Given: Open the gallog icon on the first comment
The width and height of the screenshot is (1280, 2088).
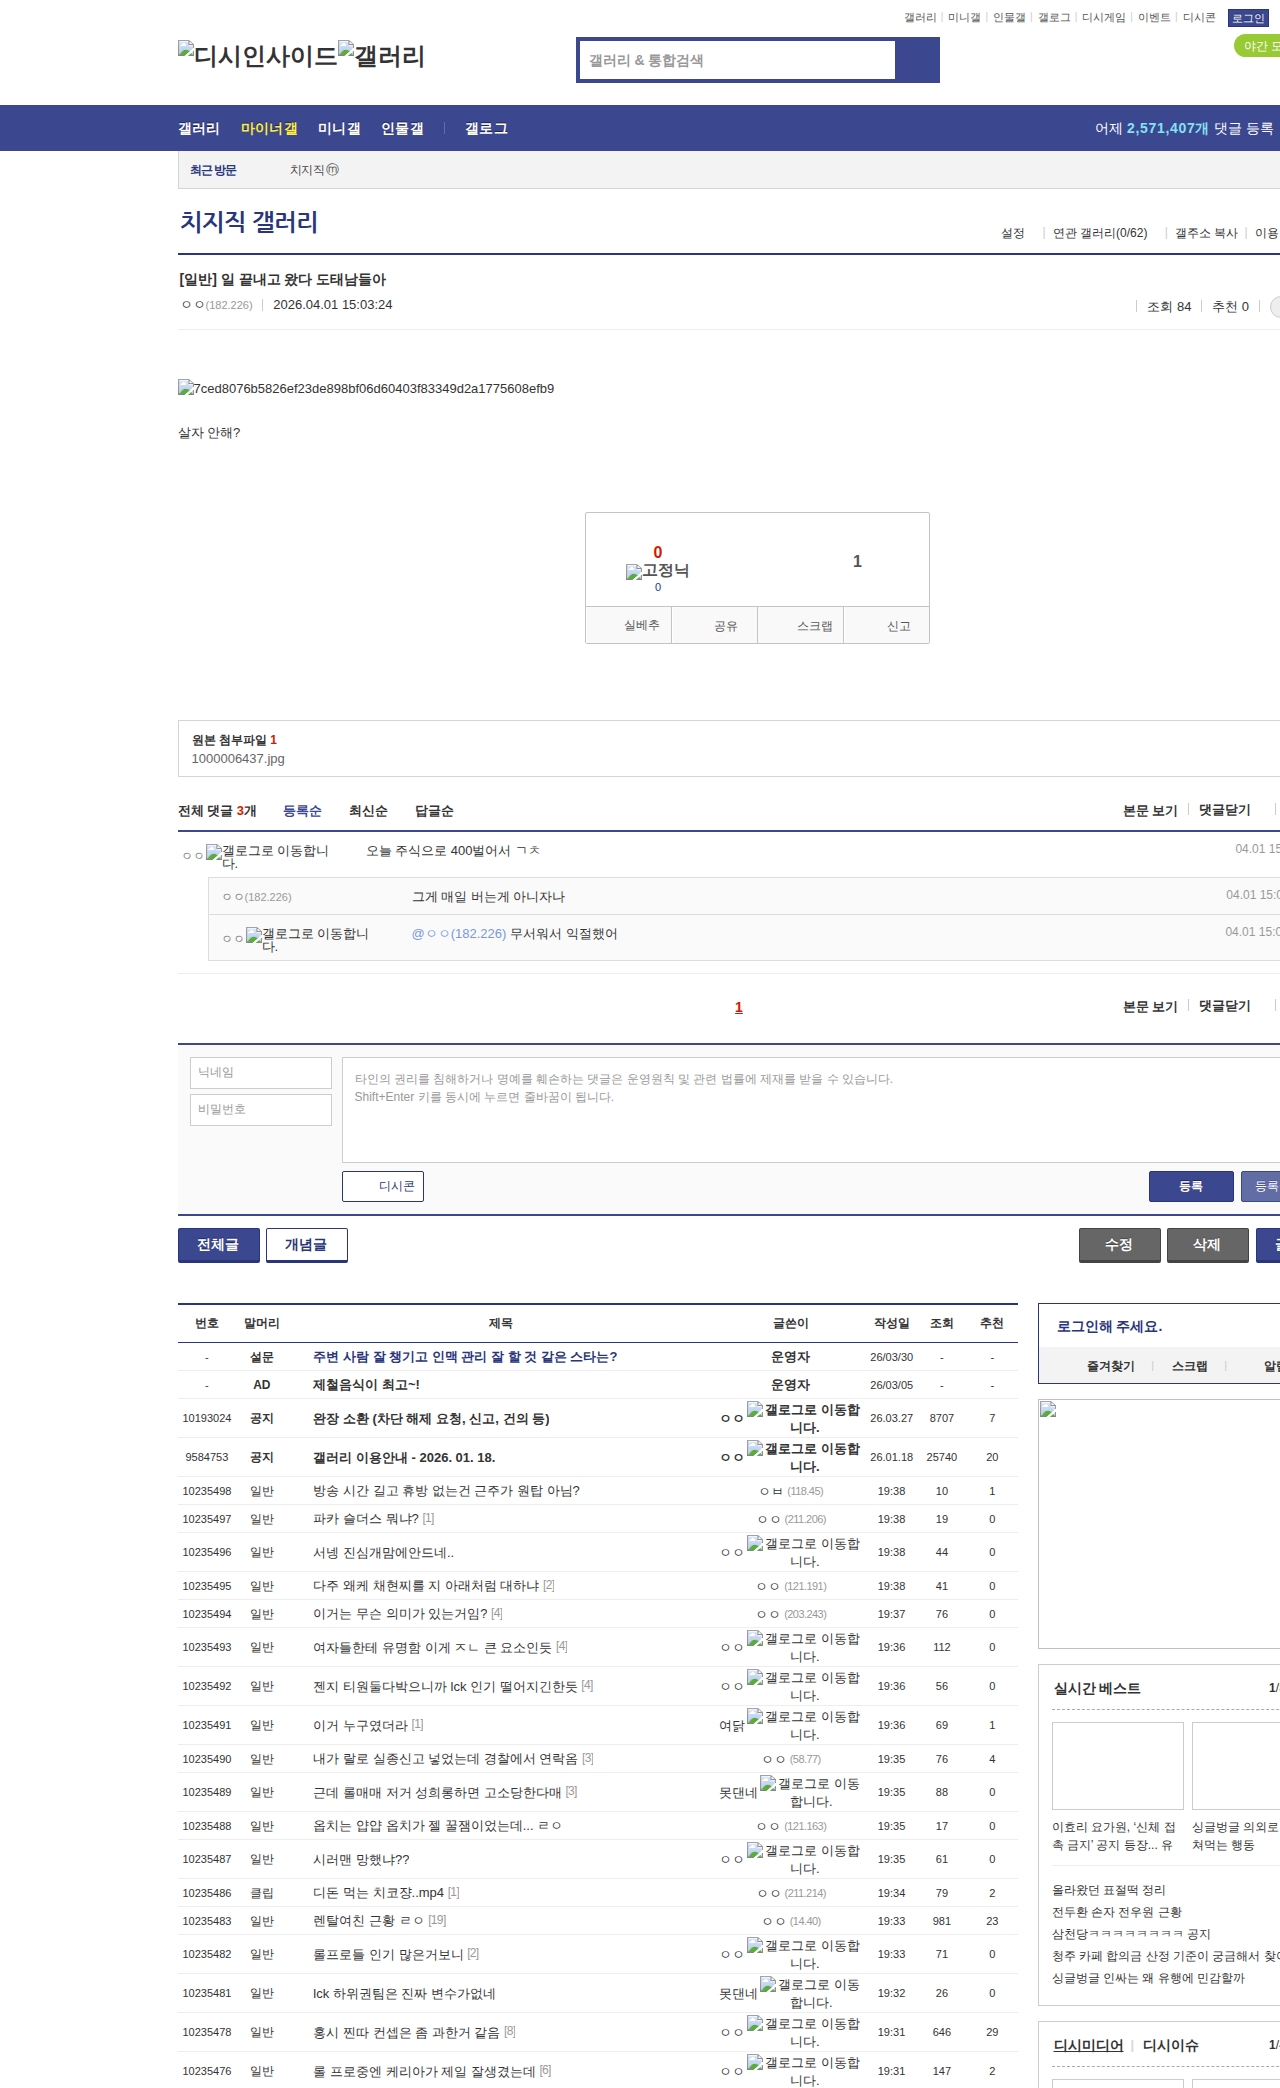Looking at the screenshot, I should point(214,853).
